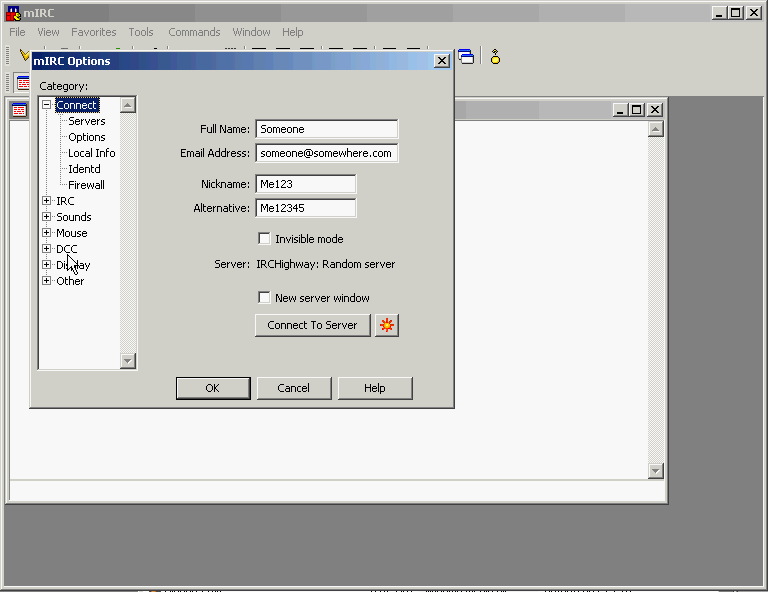
Task: Select Options under Connect
Action: pyautogui.click(x=87, y=137)
